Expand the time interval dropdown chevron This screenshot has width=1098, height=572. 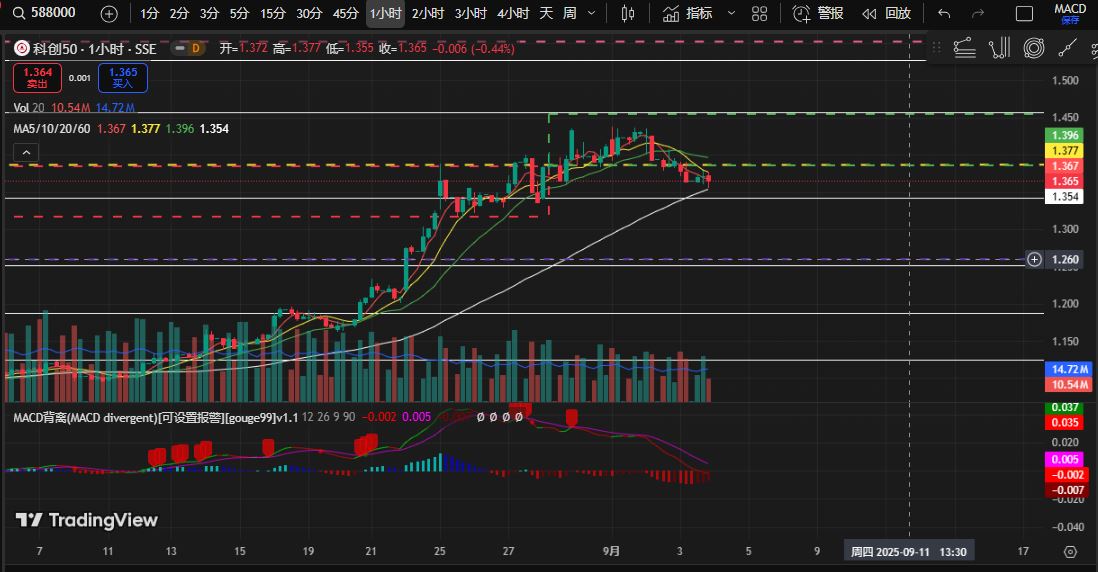(x=592, y=13)
